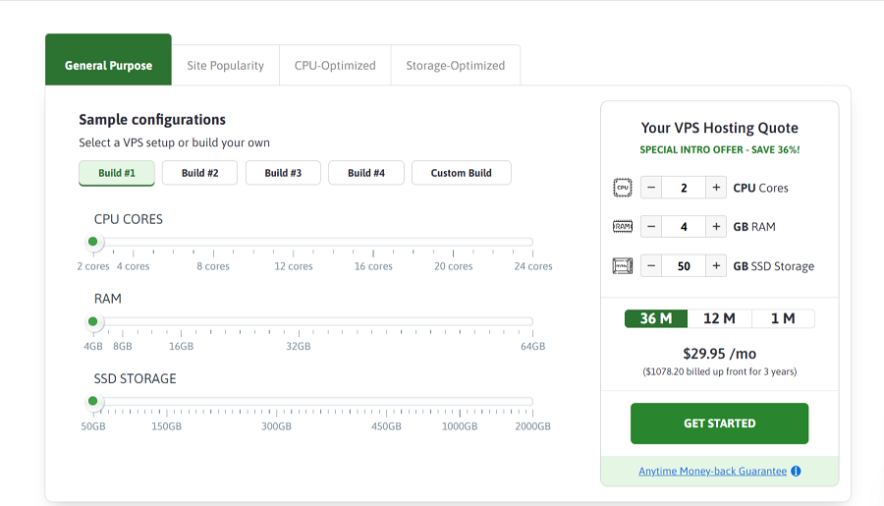The width and height of the screenshot is (884, 506).
Task: Click the '64GB' RAM slider label
Action: pyautogui.click(x=533, y=346)
